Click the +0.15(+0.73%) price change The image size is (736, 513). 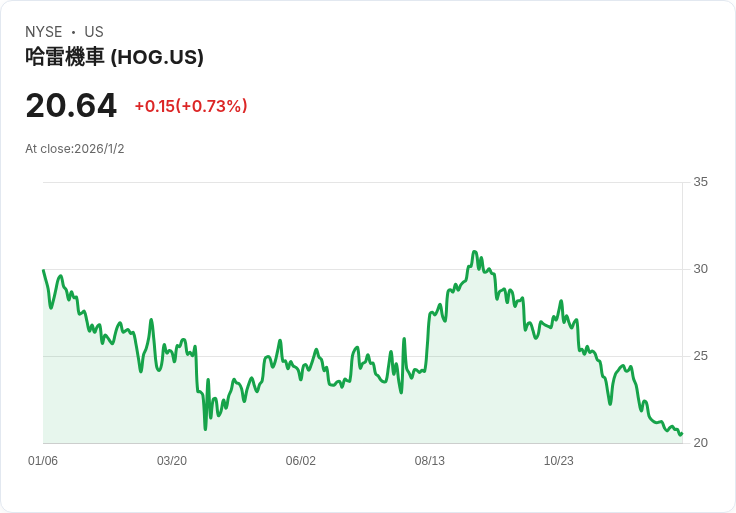(191, 106)
